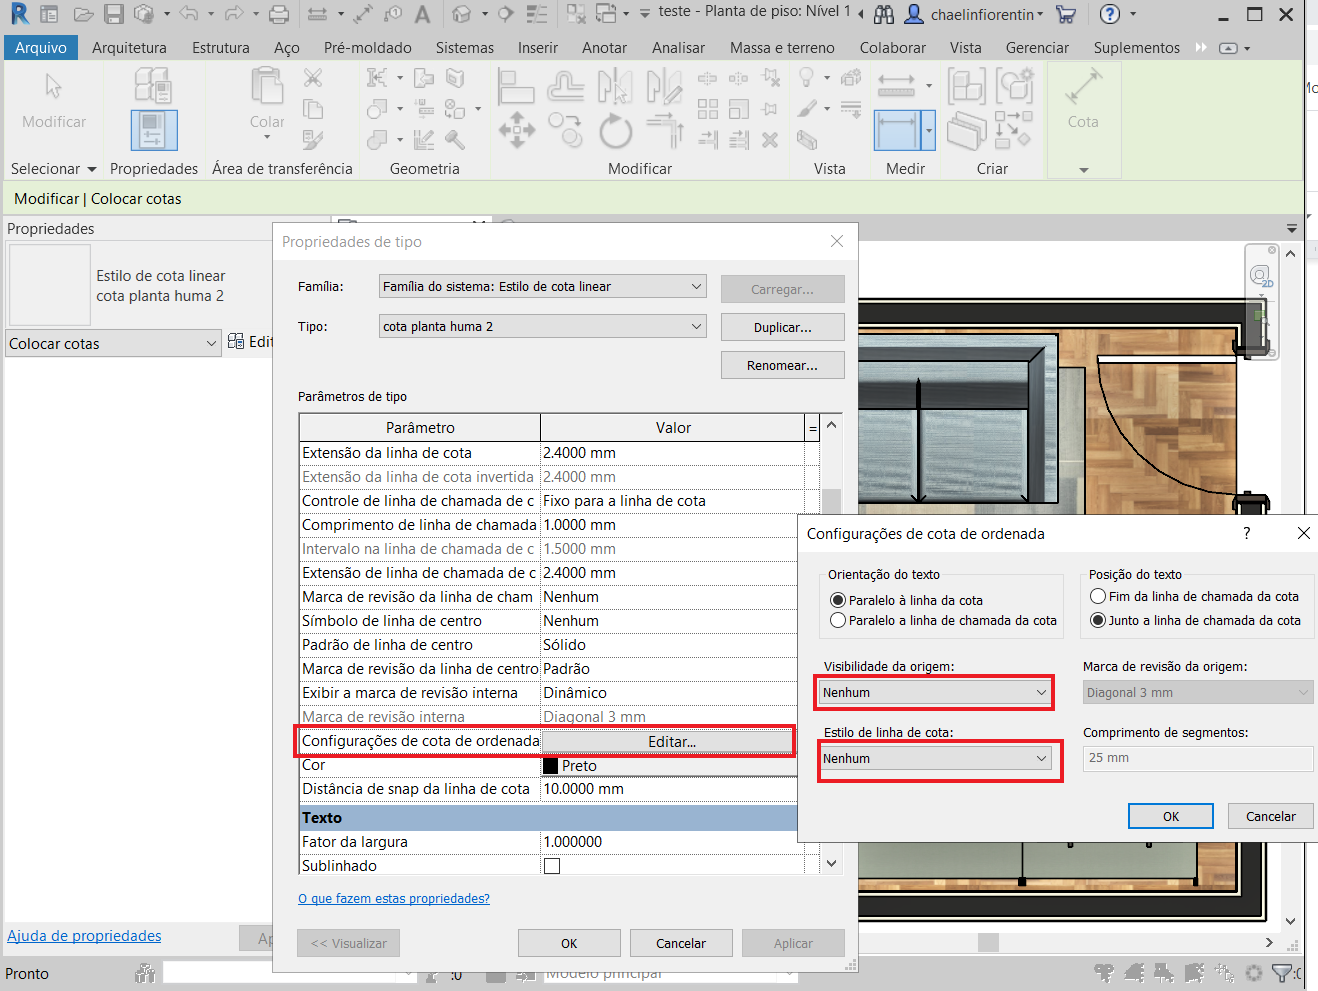The width and height of the screenshot is (1318, 991).
Task: Open the 'Colocar cotas' properties filter dropdown
Action: coord(113,343)
